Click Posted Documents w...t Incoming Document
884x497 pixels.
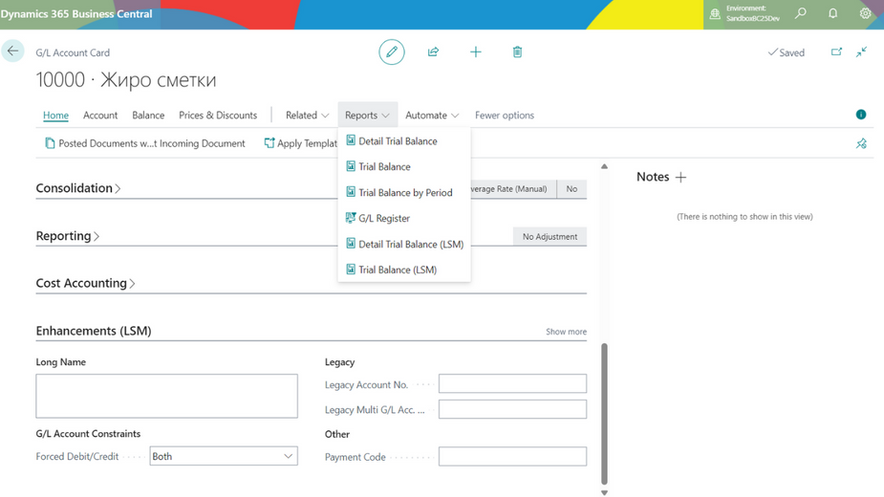[145, 143]
